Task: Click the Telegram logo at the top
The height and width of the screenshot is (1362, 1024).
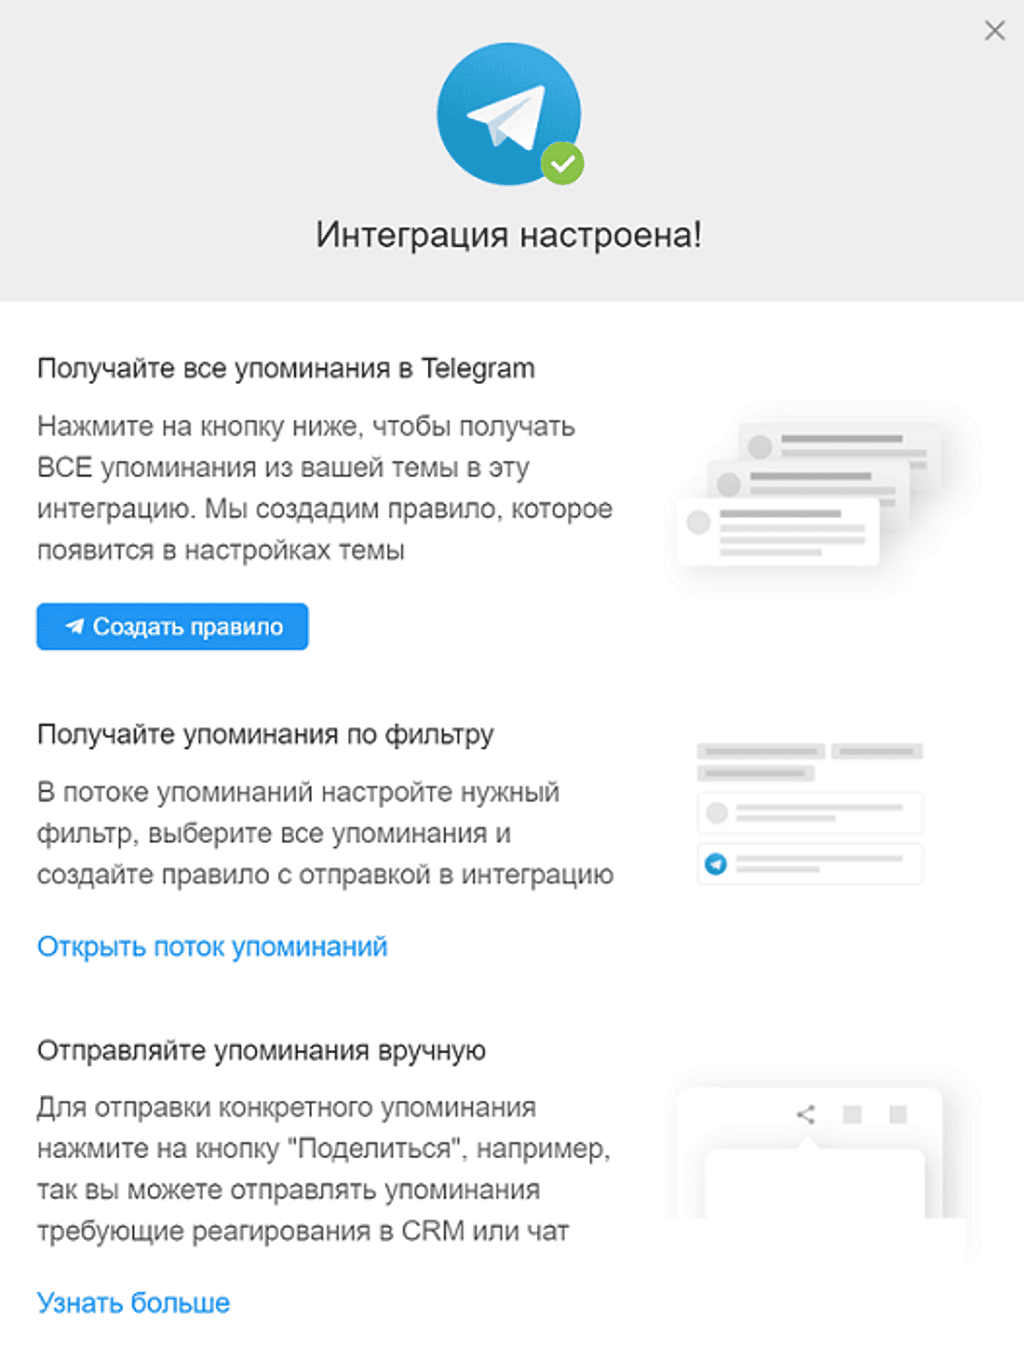Action: point(509,113)
